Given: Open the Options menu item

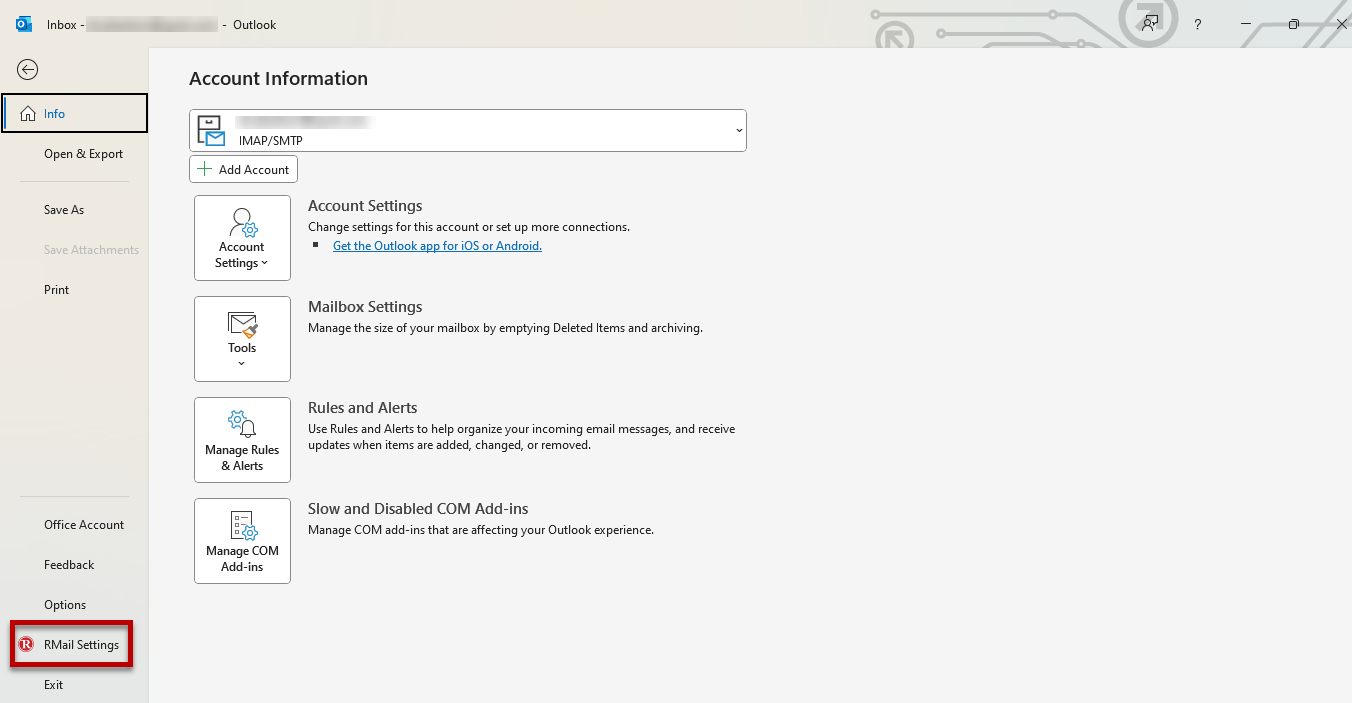Looking at the screenshot, I should (65, 605).
